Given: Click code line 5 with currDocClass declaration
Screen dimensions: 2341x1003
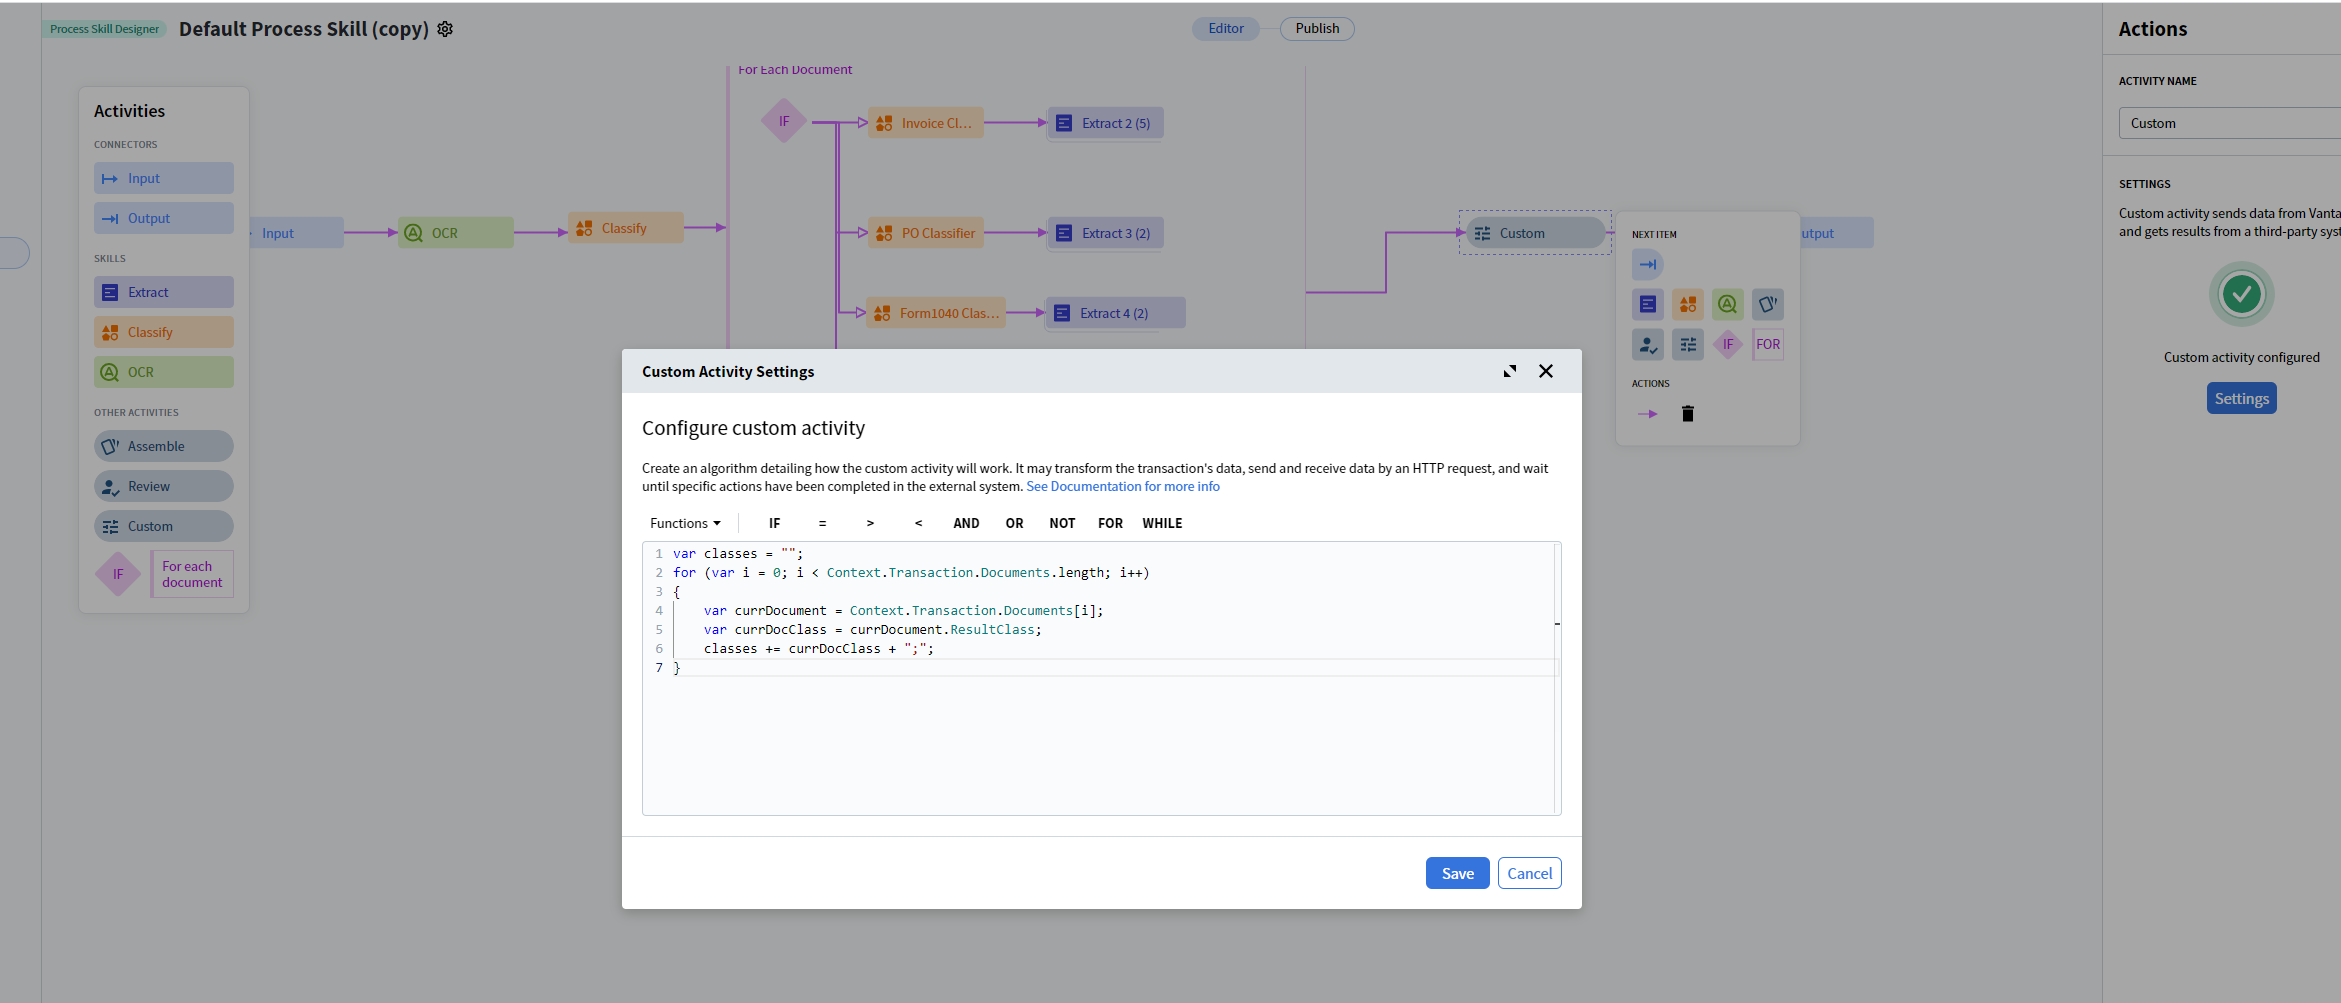Looking at the screenshot, I should [x=872, y=630].
